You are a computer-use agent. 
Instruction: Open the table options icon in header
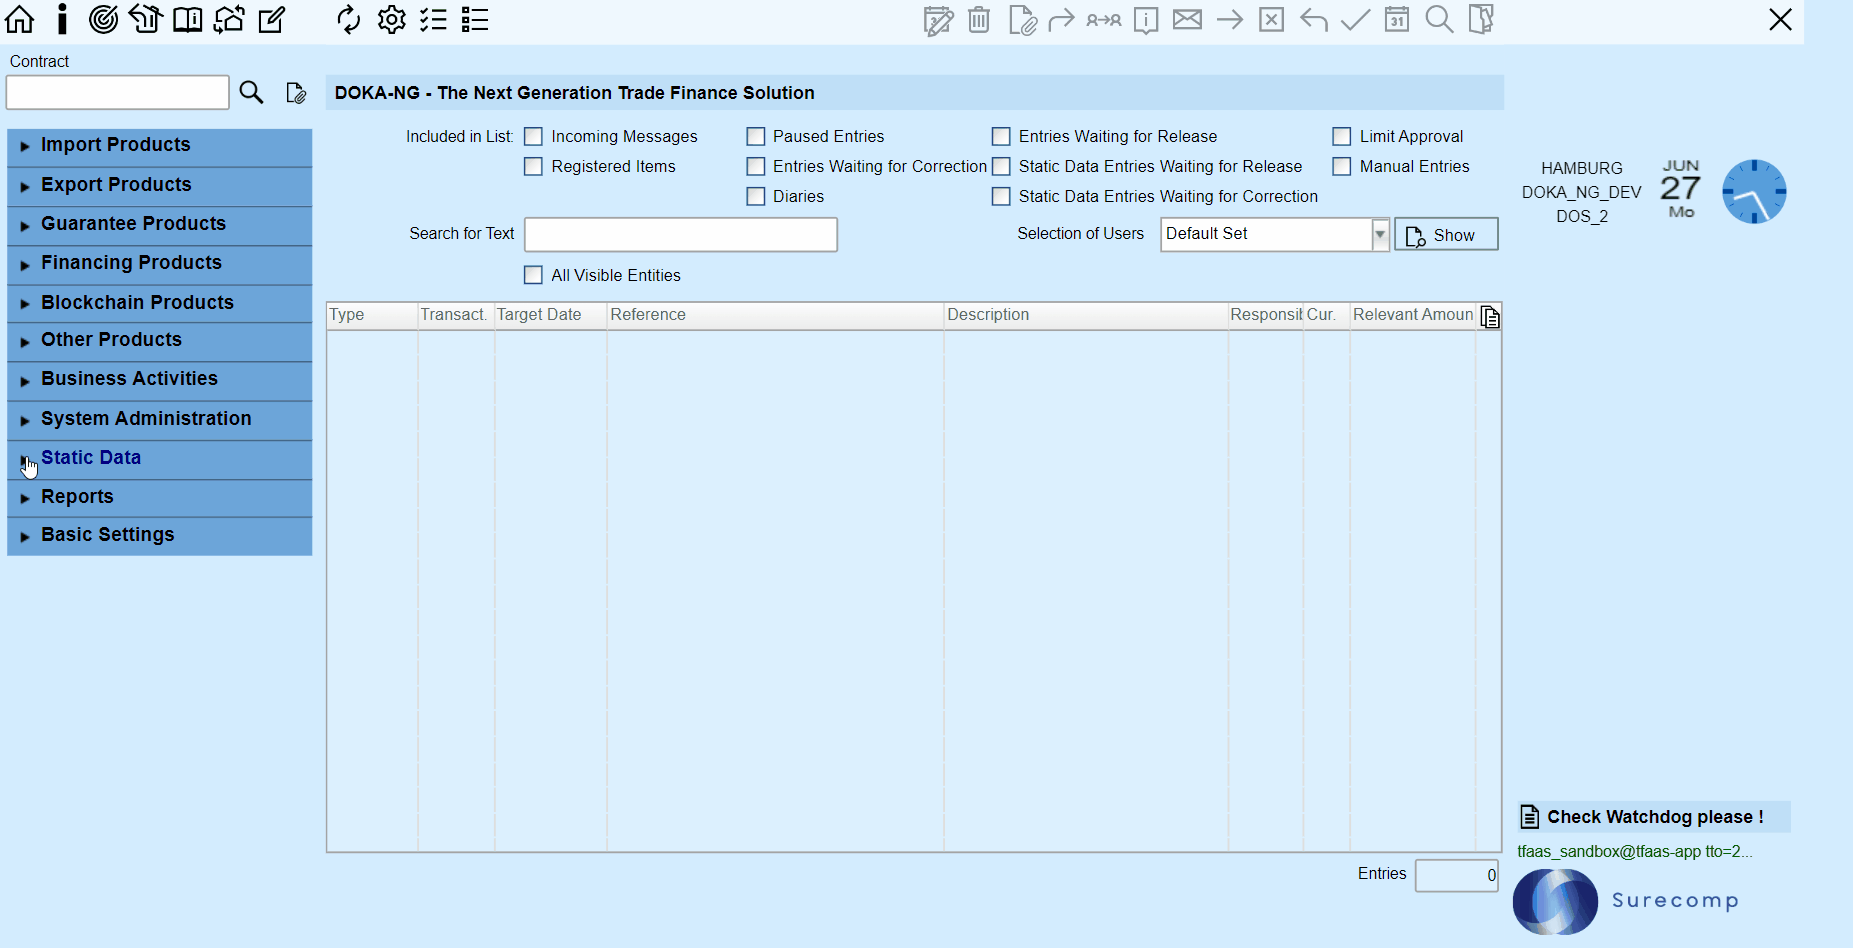(x=1490, y=317)
